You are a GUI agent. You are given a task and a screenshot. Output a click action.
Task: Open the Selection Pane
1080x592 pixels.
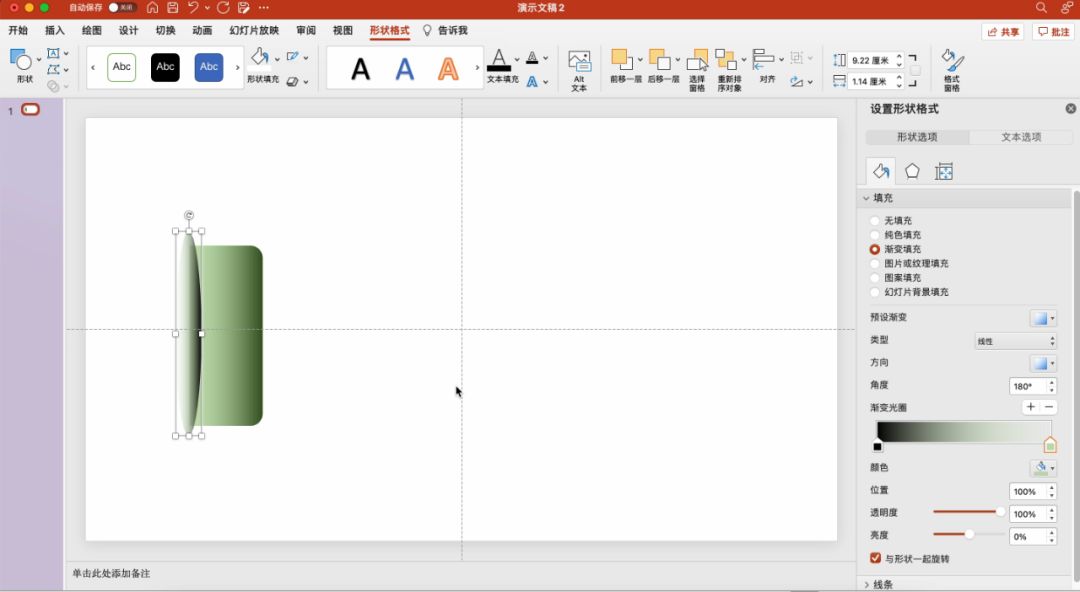point(697,70)
